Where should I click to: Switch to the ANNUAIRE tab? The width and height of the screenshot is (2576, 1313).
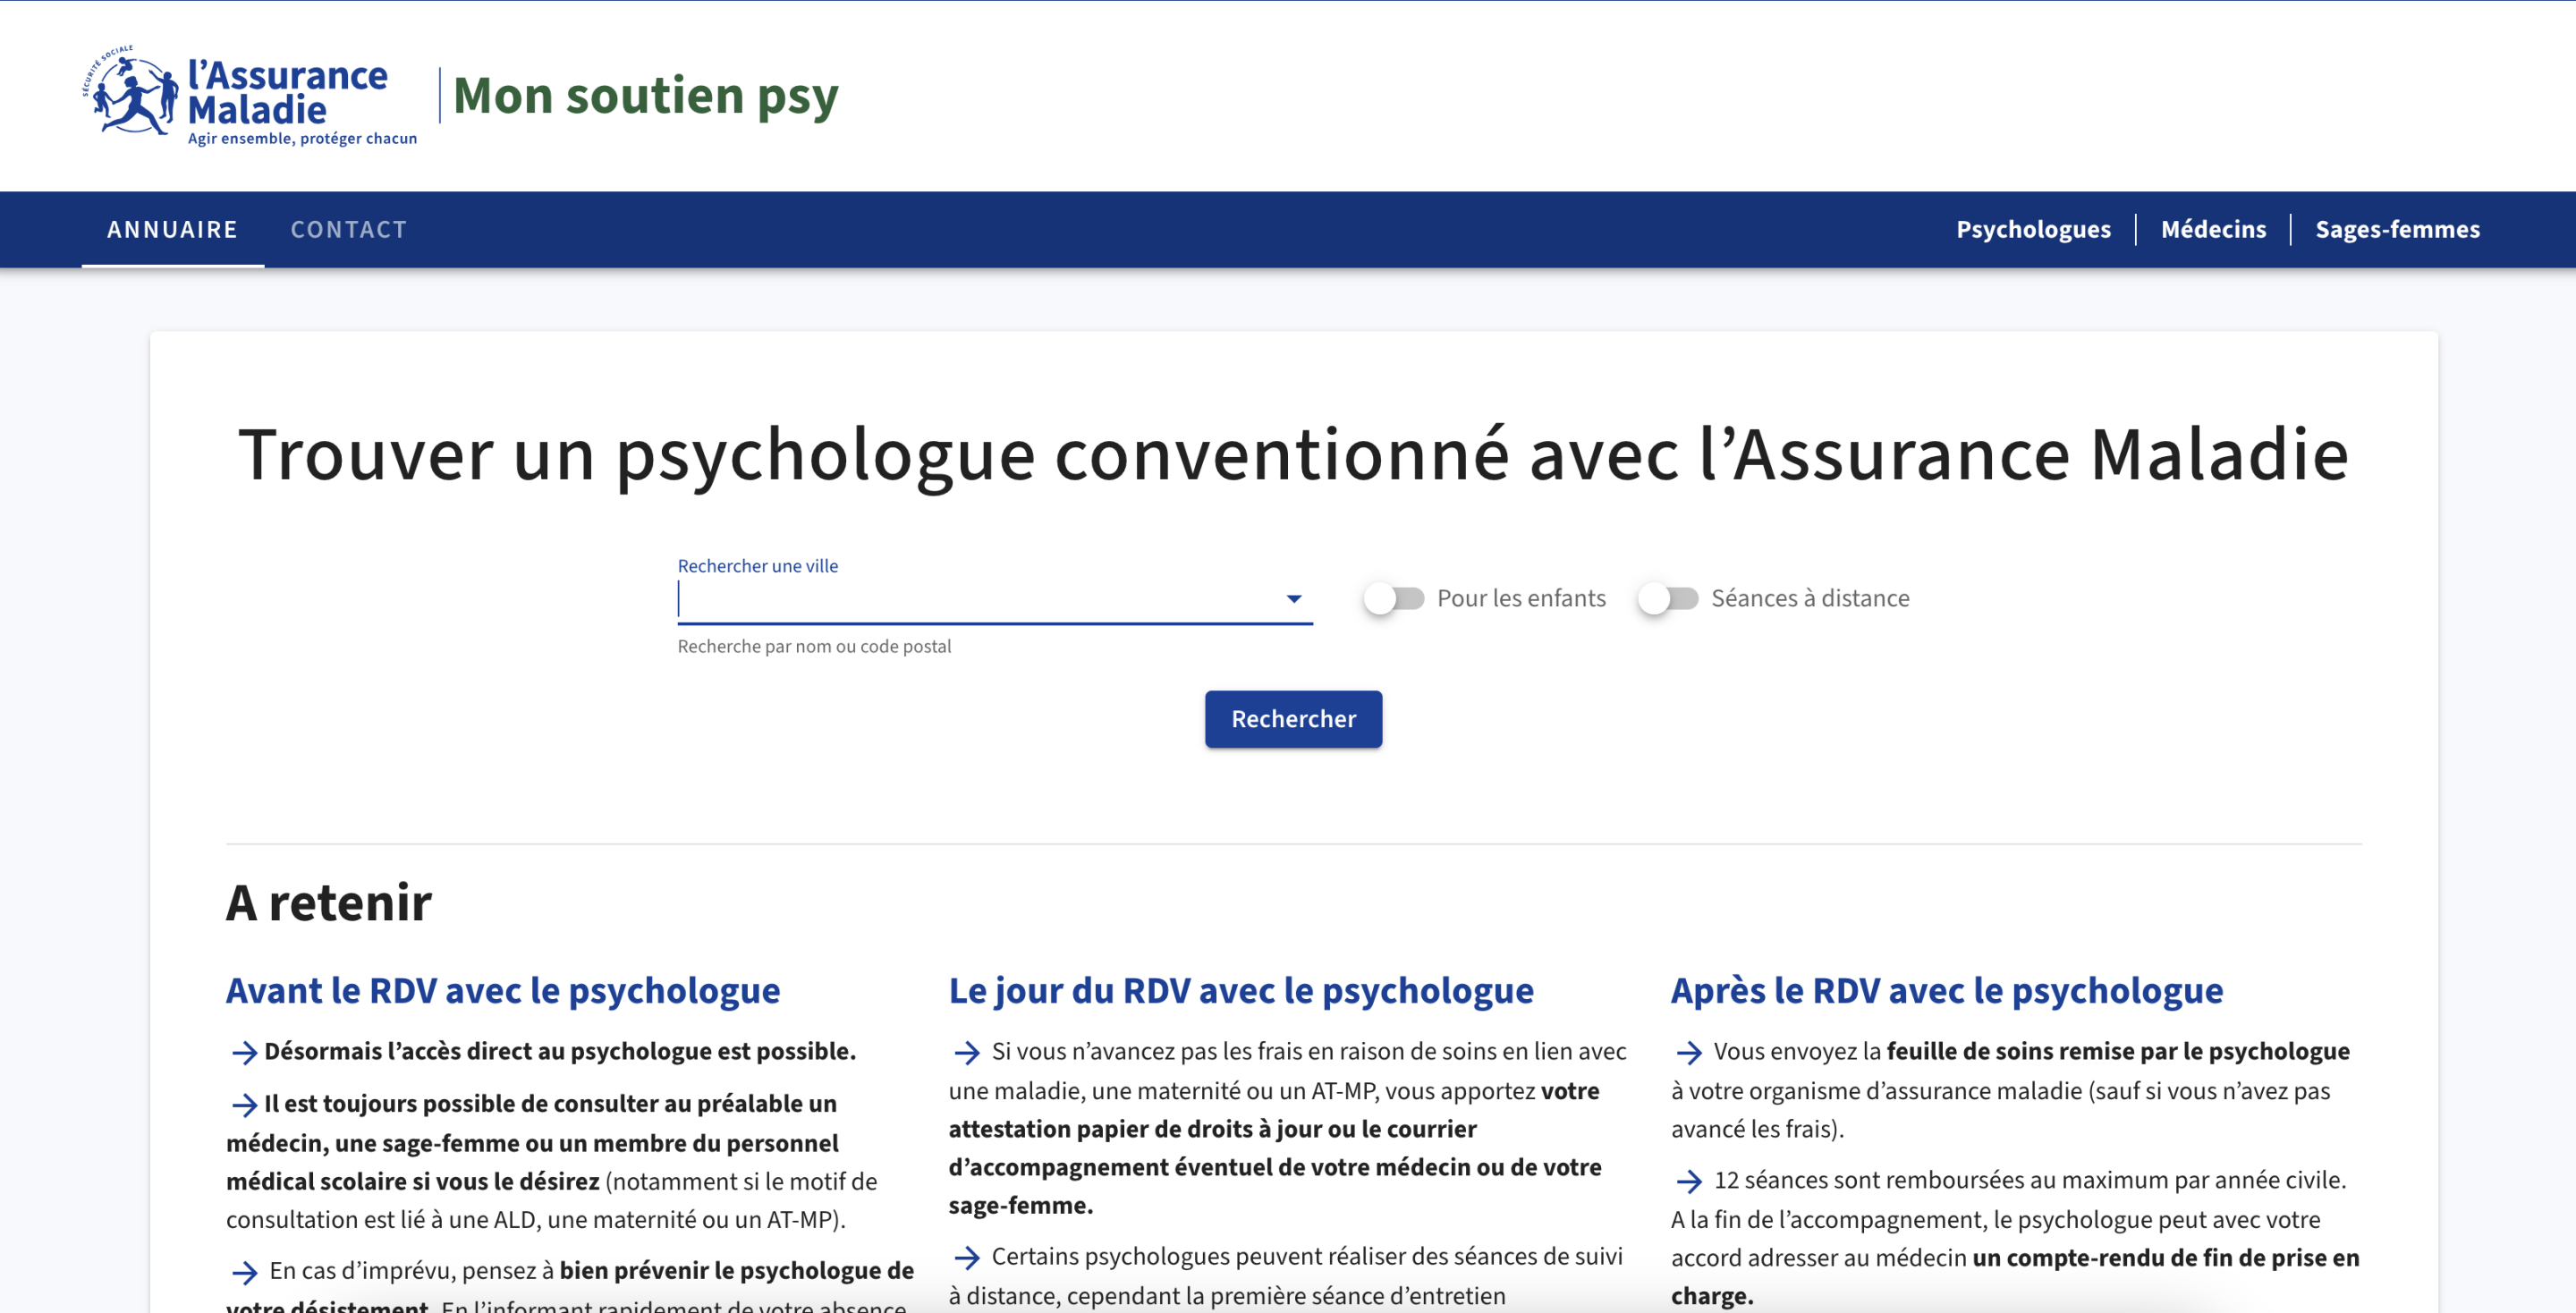pos(172,229)
